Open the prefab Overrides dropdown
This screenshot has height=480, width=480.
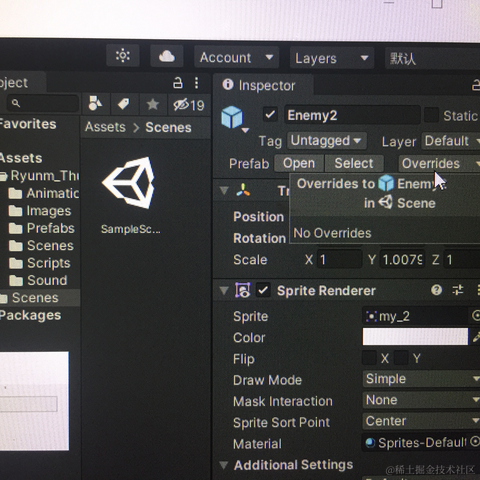click(x=439, y=164)
